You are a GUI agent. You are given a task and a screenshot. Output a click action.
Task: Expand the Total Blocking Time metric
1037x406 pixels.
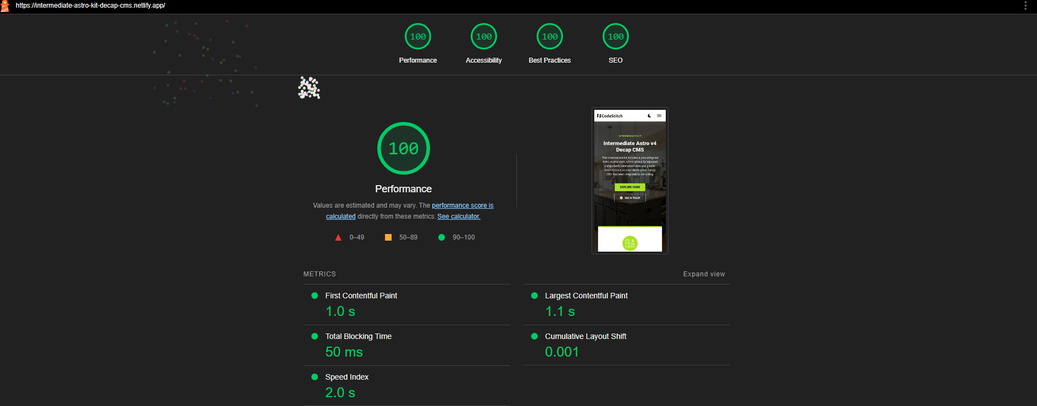[358, 337]
